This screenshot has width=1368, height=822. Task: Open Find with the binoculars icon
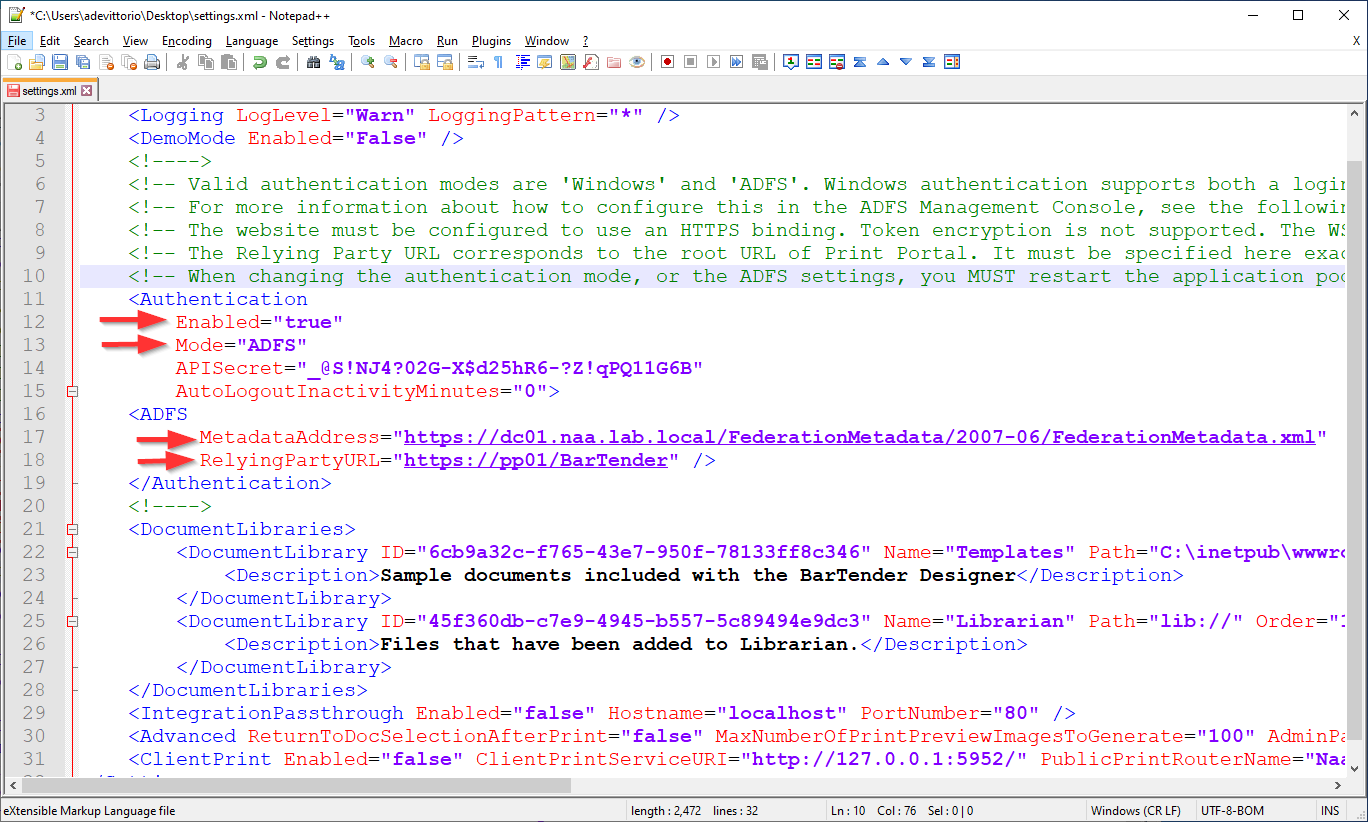click(313, 62)
